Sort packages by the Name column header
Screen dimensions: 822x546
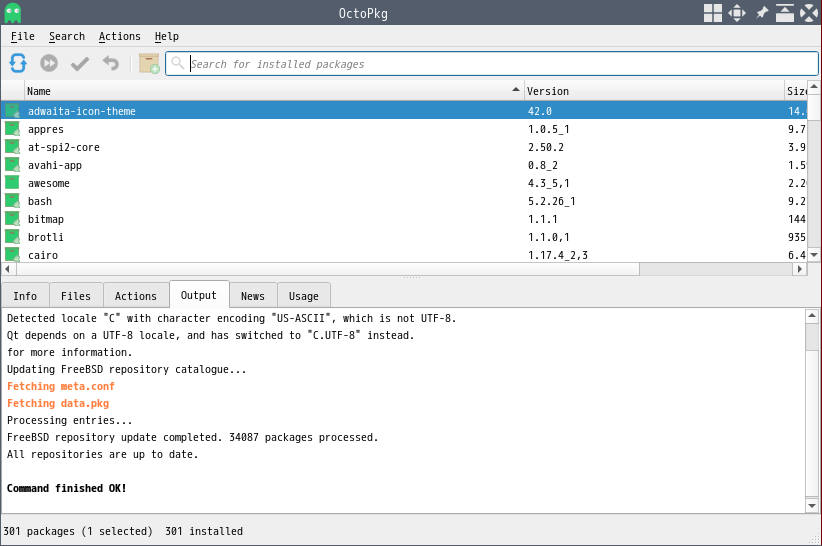tap(274, 91)
